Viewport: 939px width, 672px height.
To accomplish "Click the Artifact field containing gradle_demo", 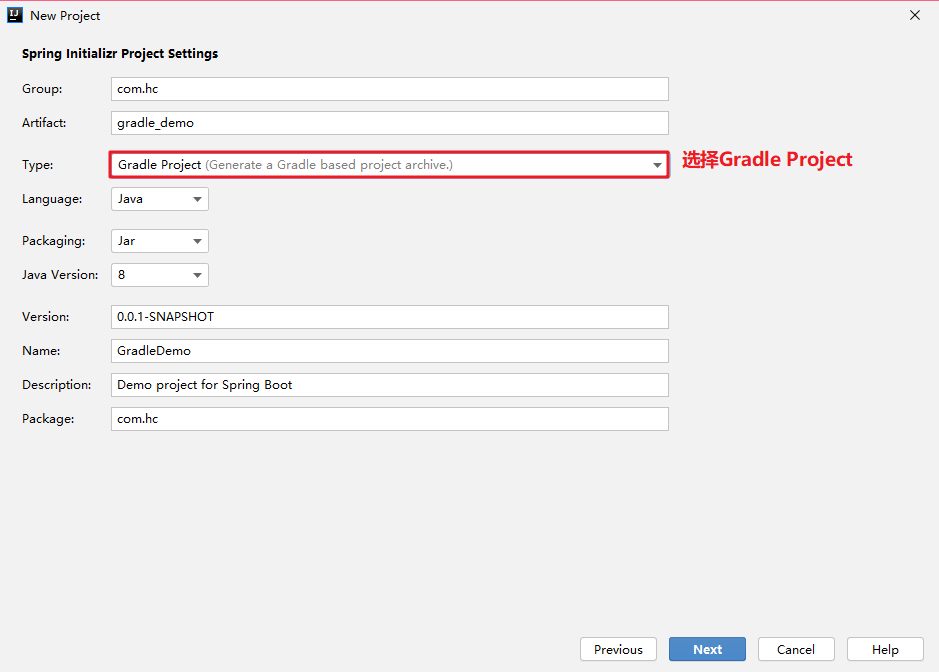I will click(389, 123).
